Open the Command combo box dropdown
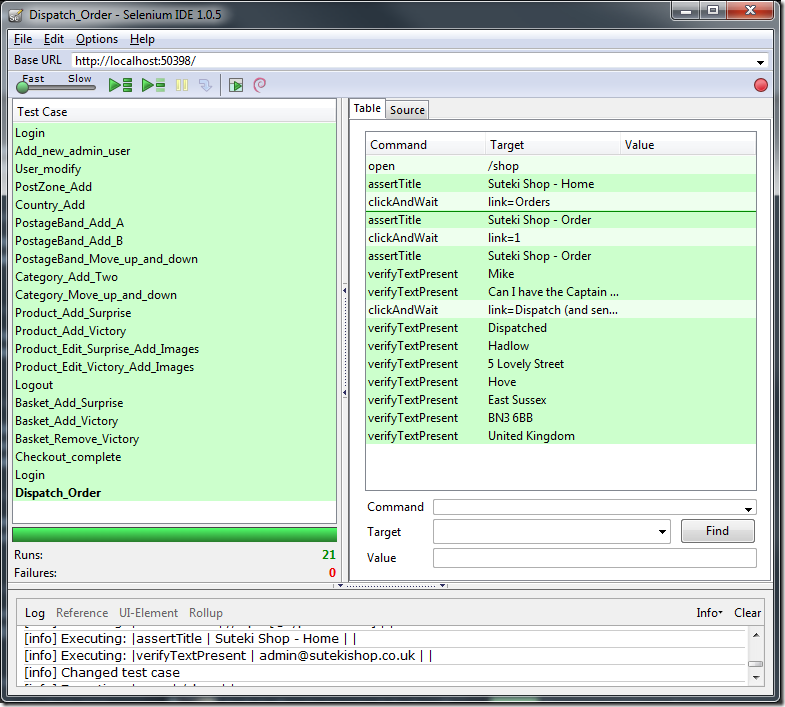The width and height of the screenshot is (785, 707). pos(749,508)
